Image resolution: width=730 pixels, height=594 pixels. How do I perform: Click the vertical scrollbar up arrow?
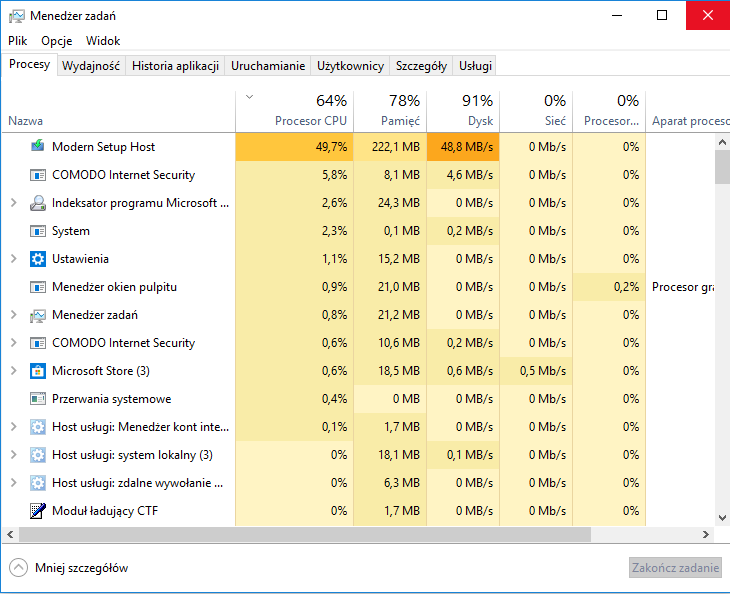[722, 142]
